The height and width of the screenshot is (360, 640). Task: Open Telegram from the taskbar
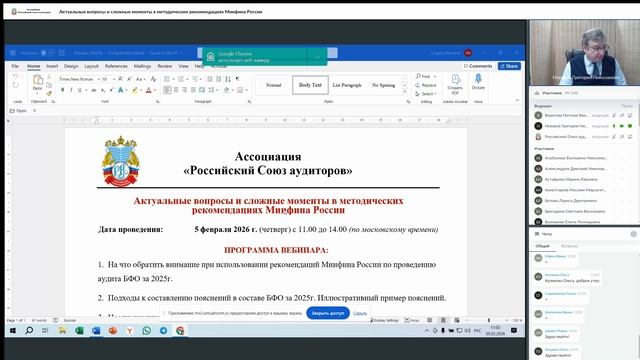pyautogui.click(x=163, y=331)
